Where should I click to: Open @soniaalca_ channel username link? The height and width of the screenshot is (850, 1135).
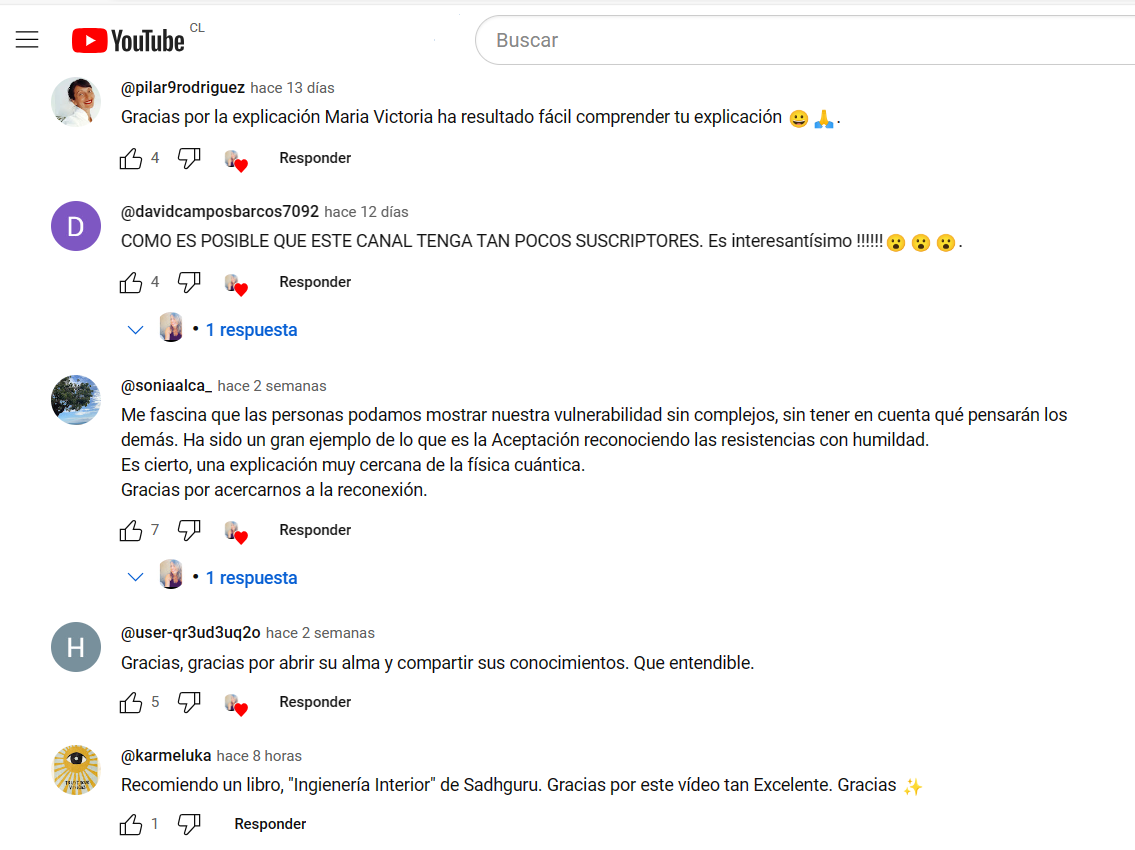pyautogui.click(x=166, y=386)
